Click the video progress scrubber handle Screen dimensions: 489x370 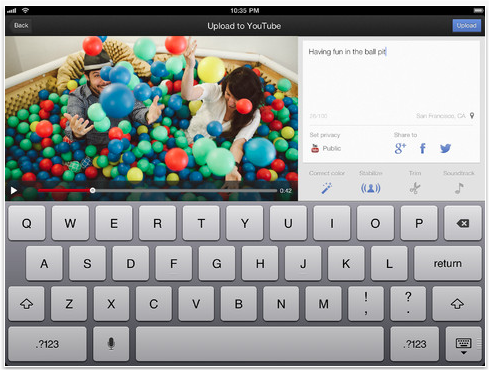coord(92,191)
